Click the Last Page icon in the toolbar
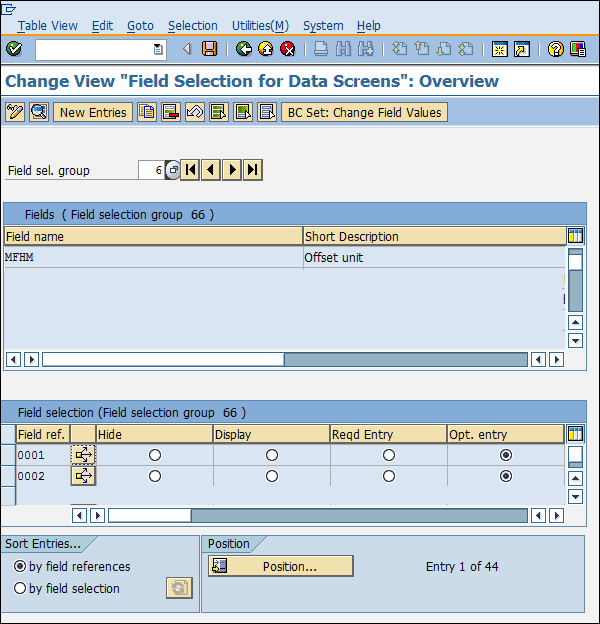 [x=466, y=49]
